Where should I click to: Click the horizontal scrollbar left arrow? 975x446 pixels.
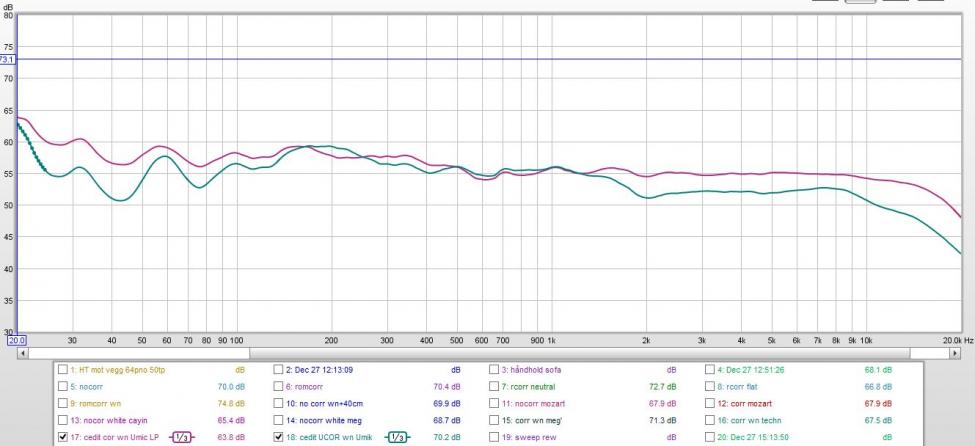pos(22,353)
